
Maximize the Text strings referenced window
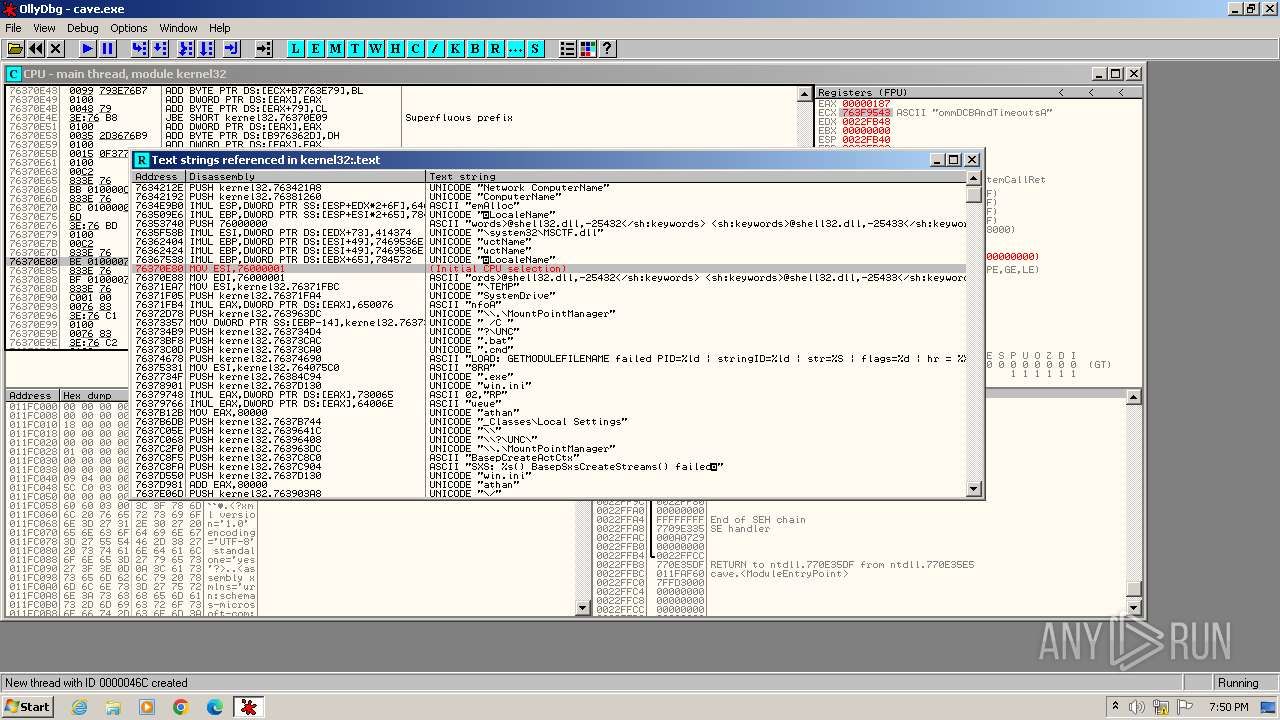[953, 160]
